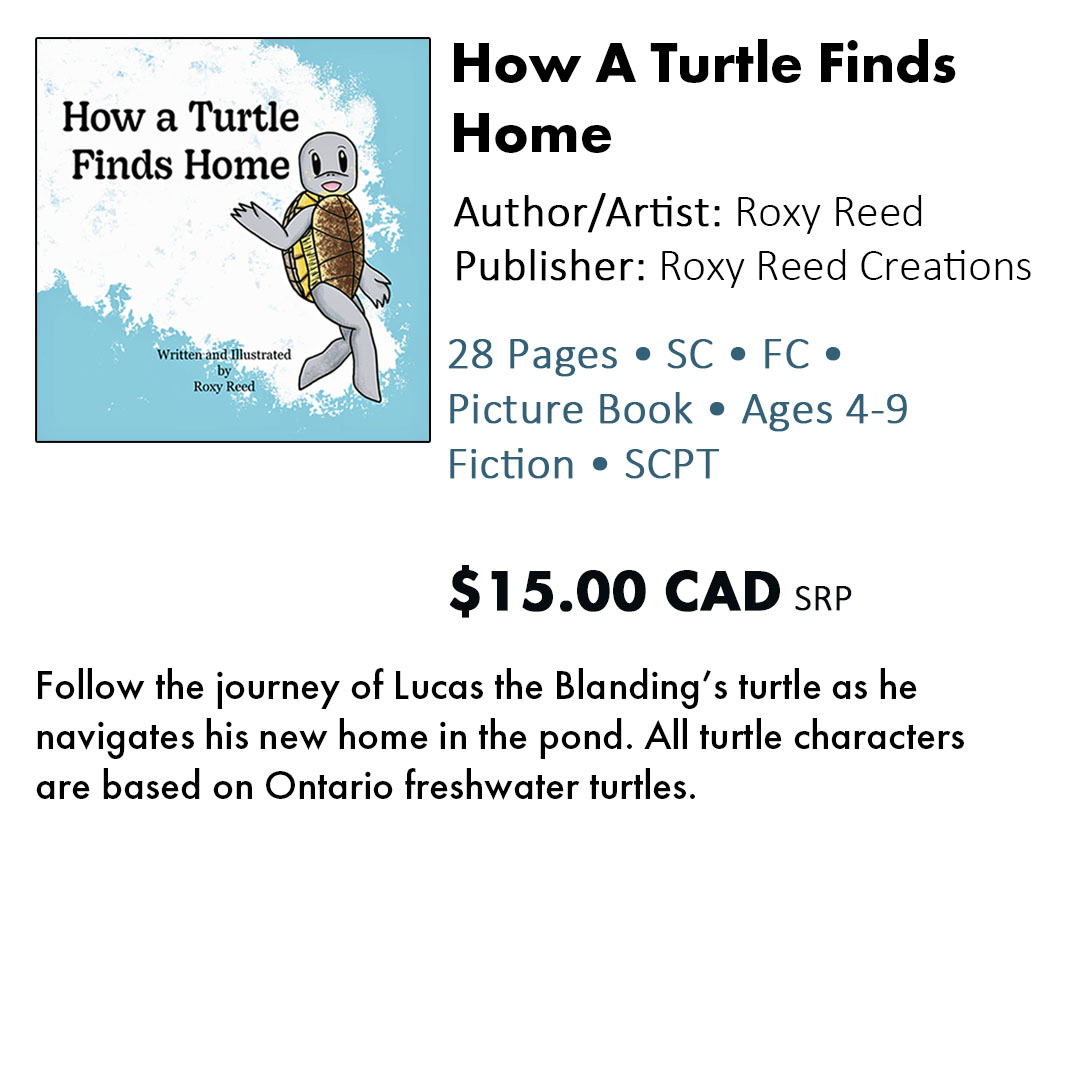Click the $15.00 CAD price
This screenshot has height=1080, width=1080.
pyautogui.click(x=614, y=591)
